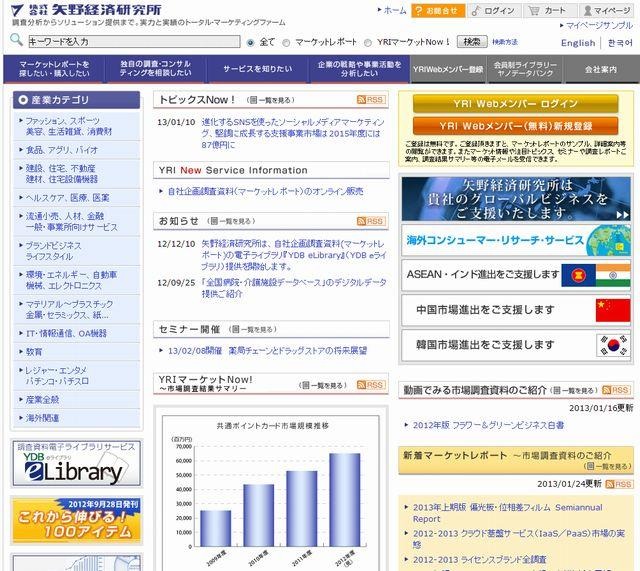Click the カート shopping cart button
The image size is (640, 571).
point(550,11)
